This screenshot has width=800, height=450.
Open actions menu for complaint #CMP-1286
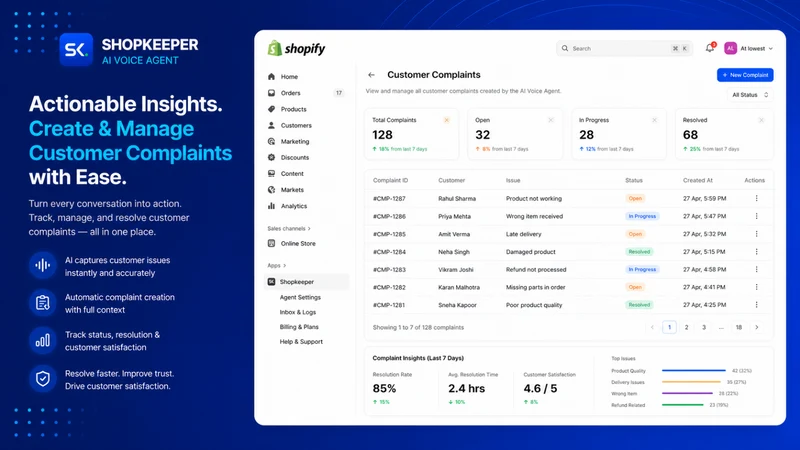pos(757,216)
